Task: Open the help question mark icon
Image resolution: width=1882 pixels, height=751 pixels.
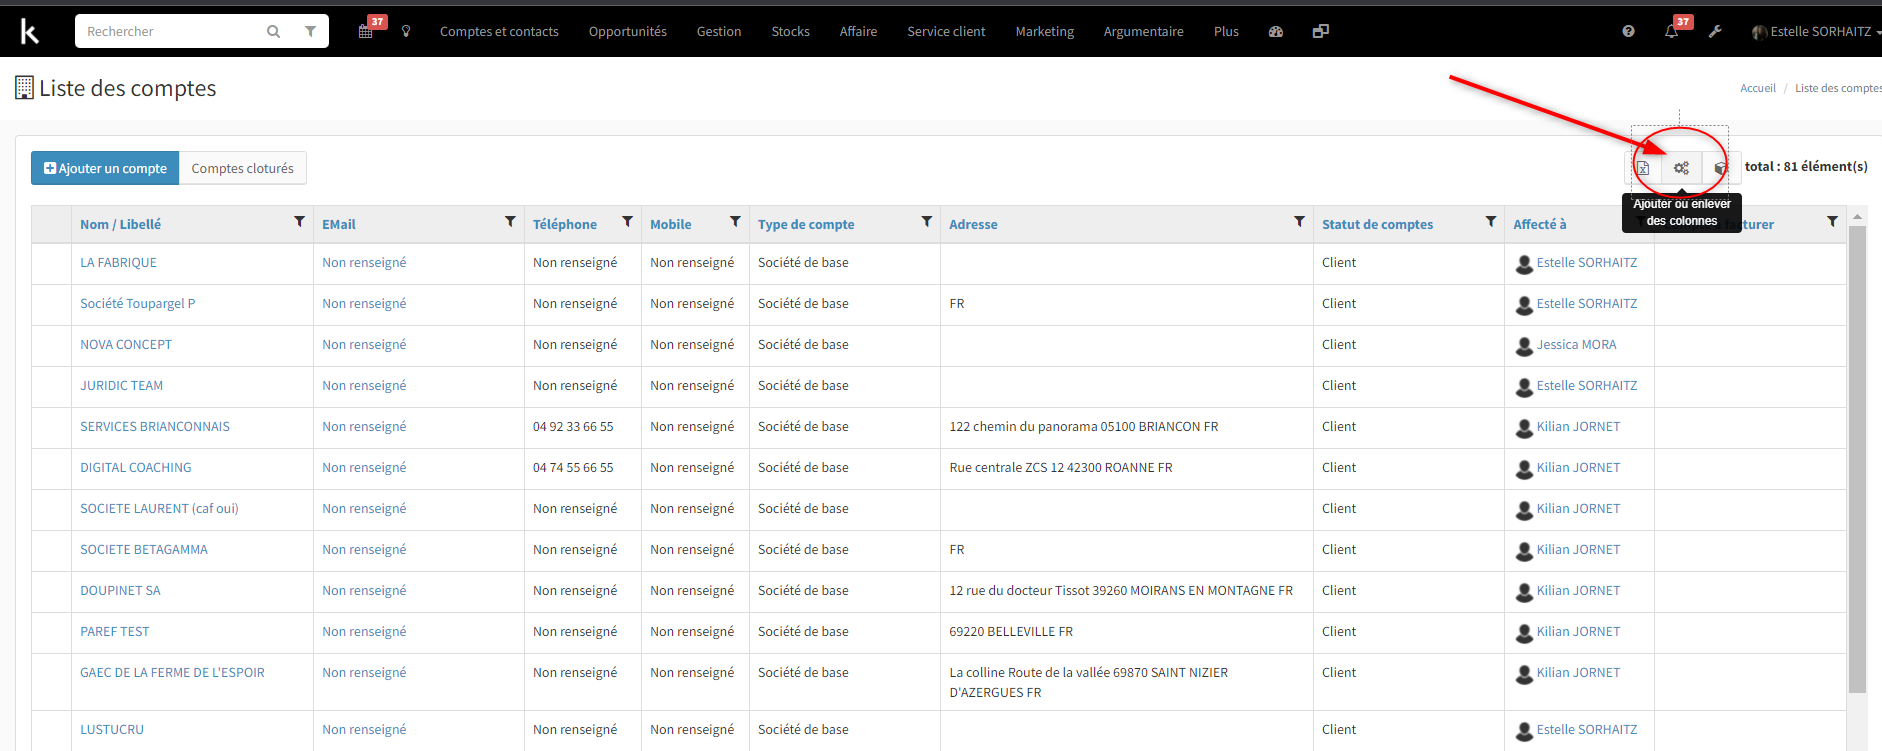Action: coord(1628,32)
